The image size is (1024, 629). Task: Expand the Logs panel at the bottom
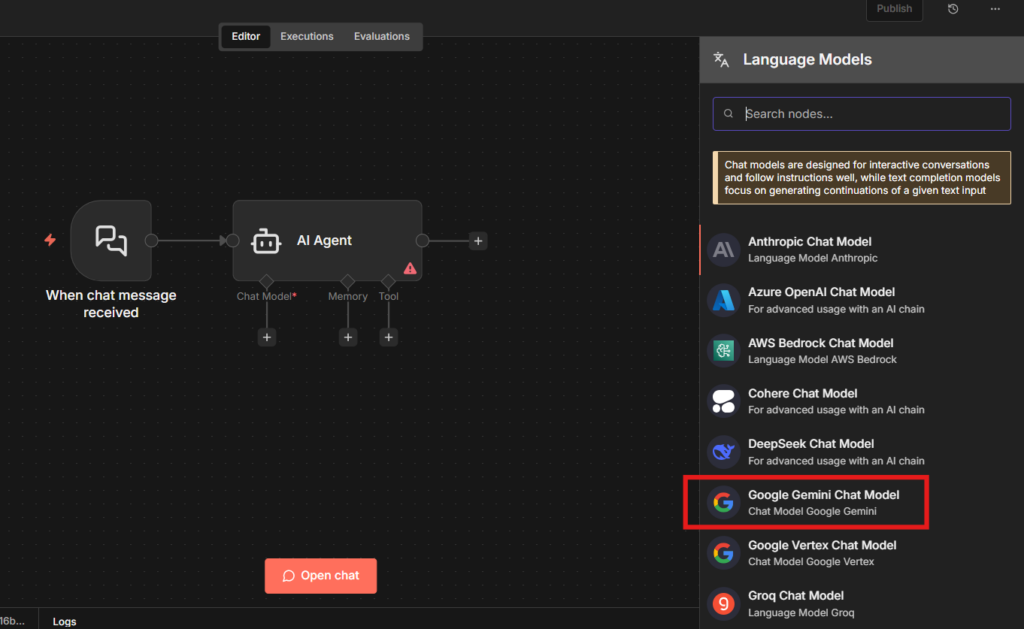click(64, 621)
